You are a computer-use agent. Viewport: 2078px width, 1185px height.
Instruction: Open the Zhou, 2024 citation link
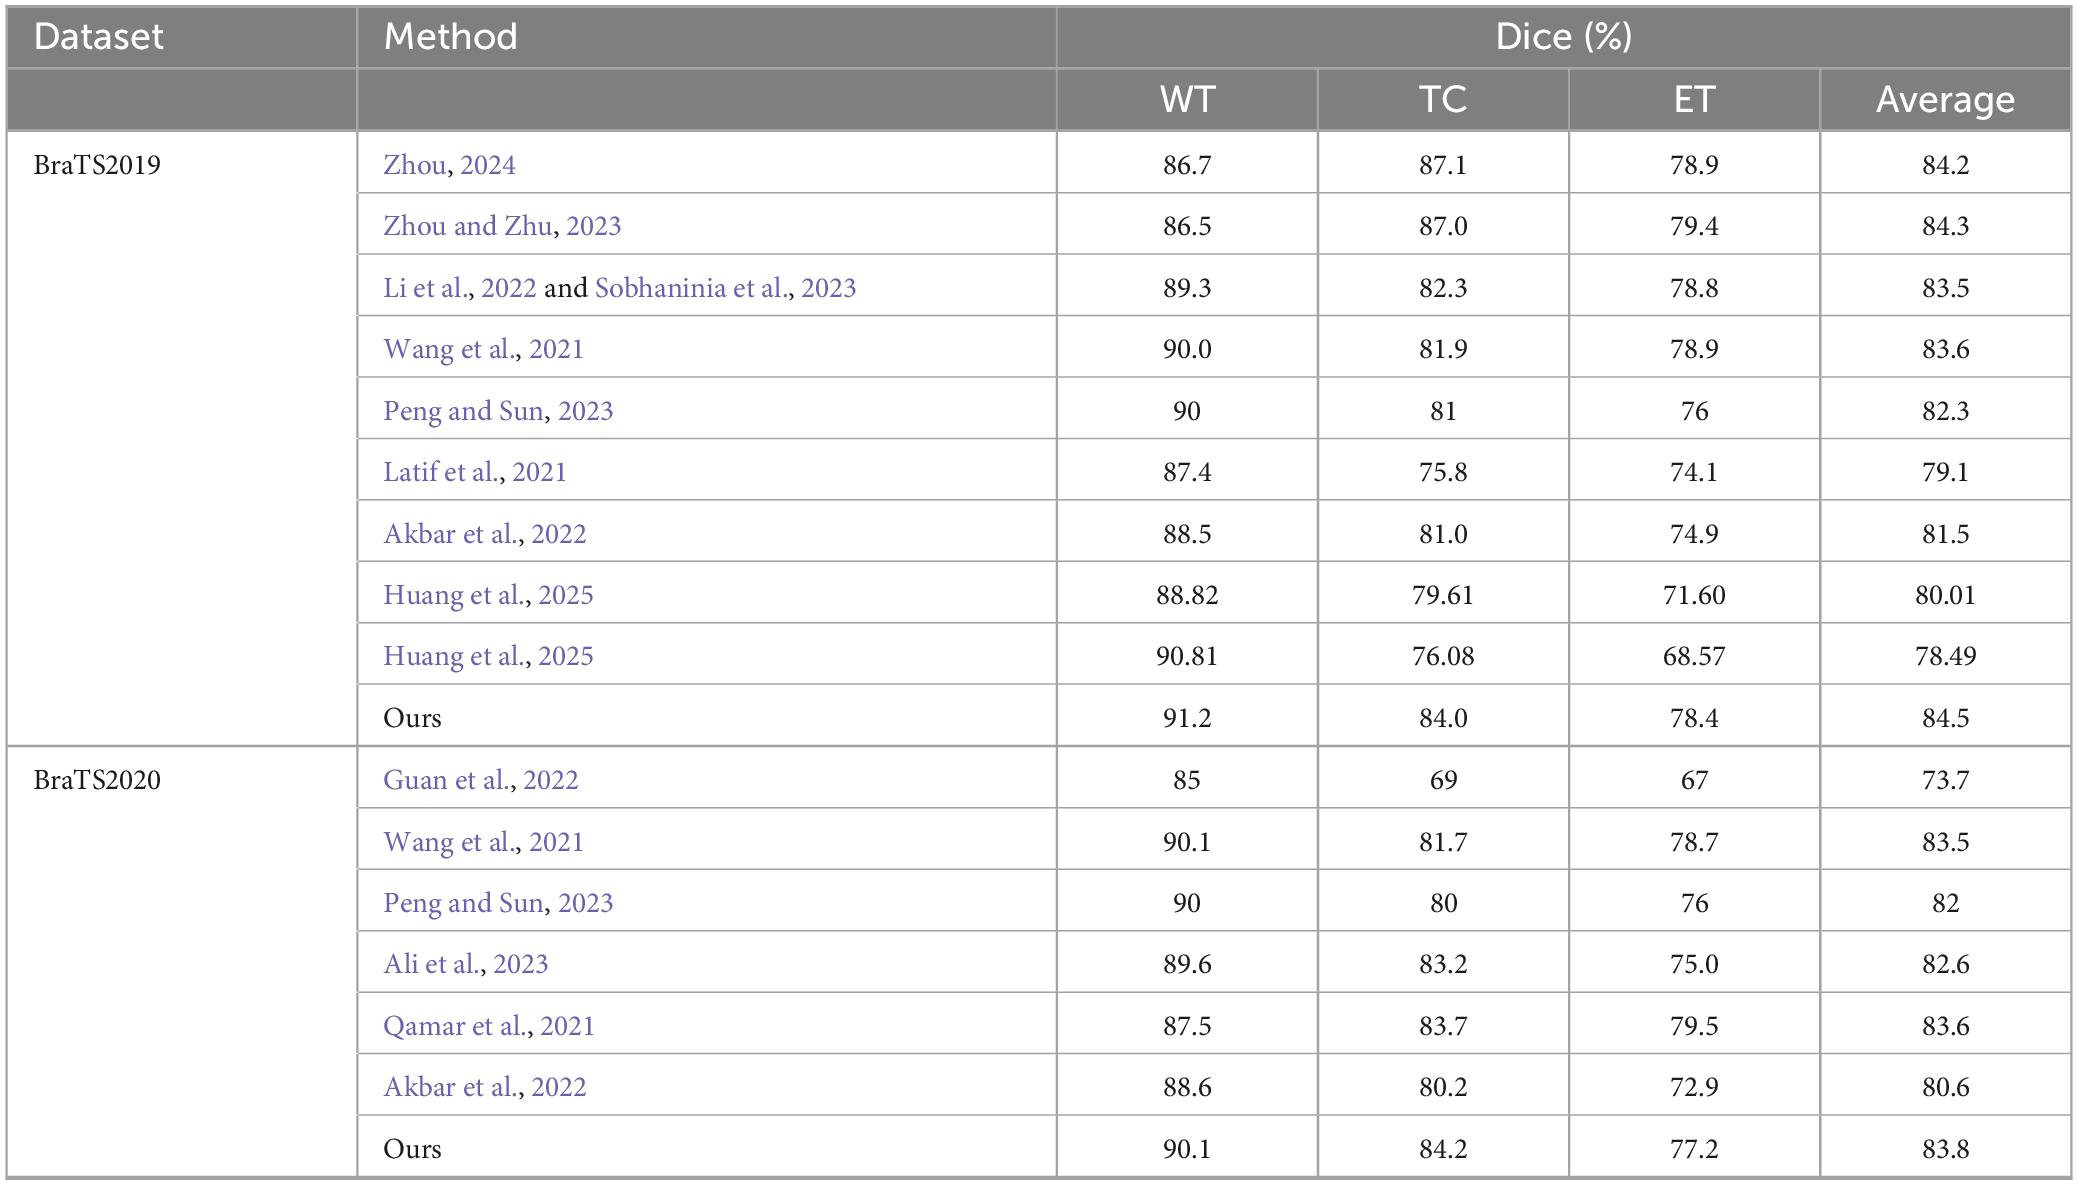click(449, 164)
